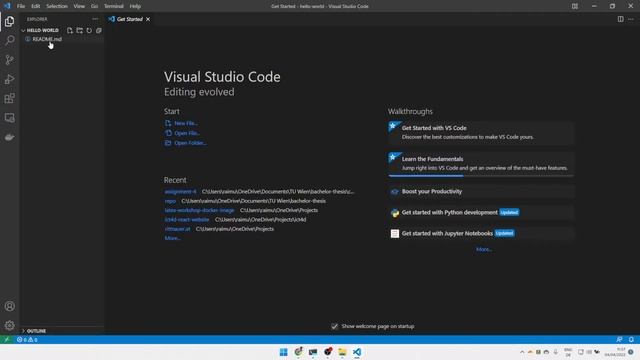Open the Remote Explorer view
640x360 pixels.
[9, 118]
